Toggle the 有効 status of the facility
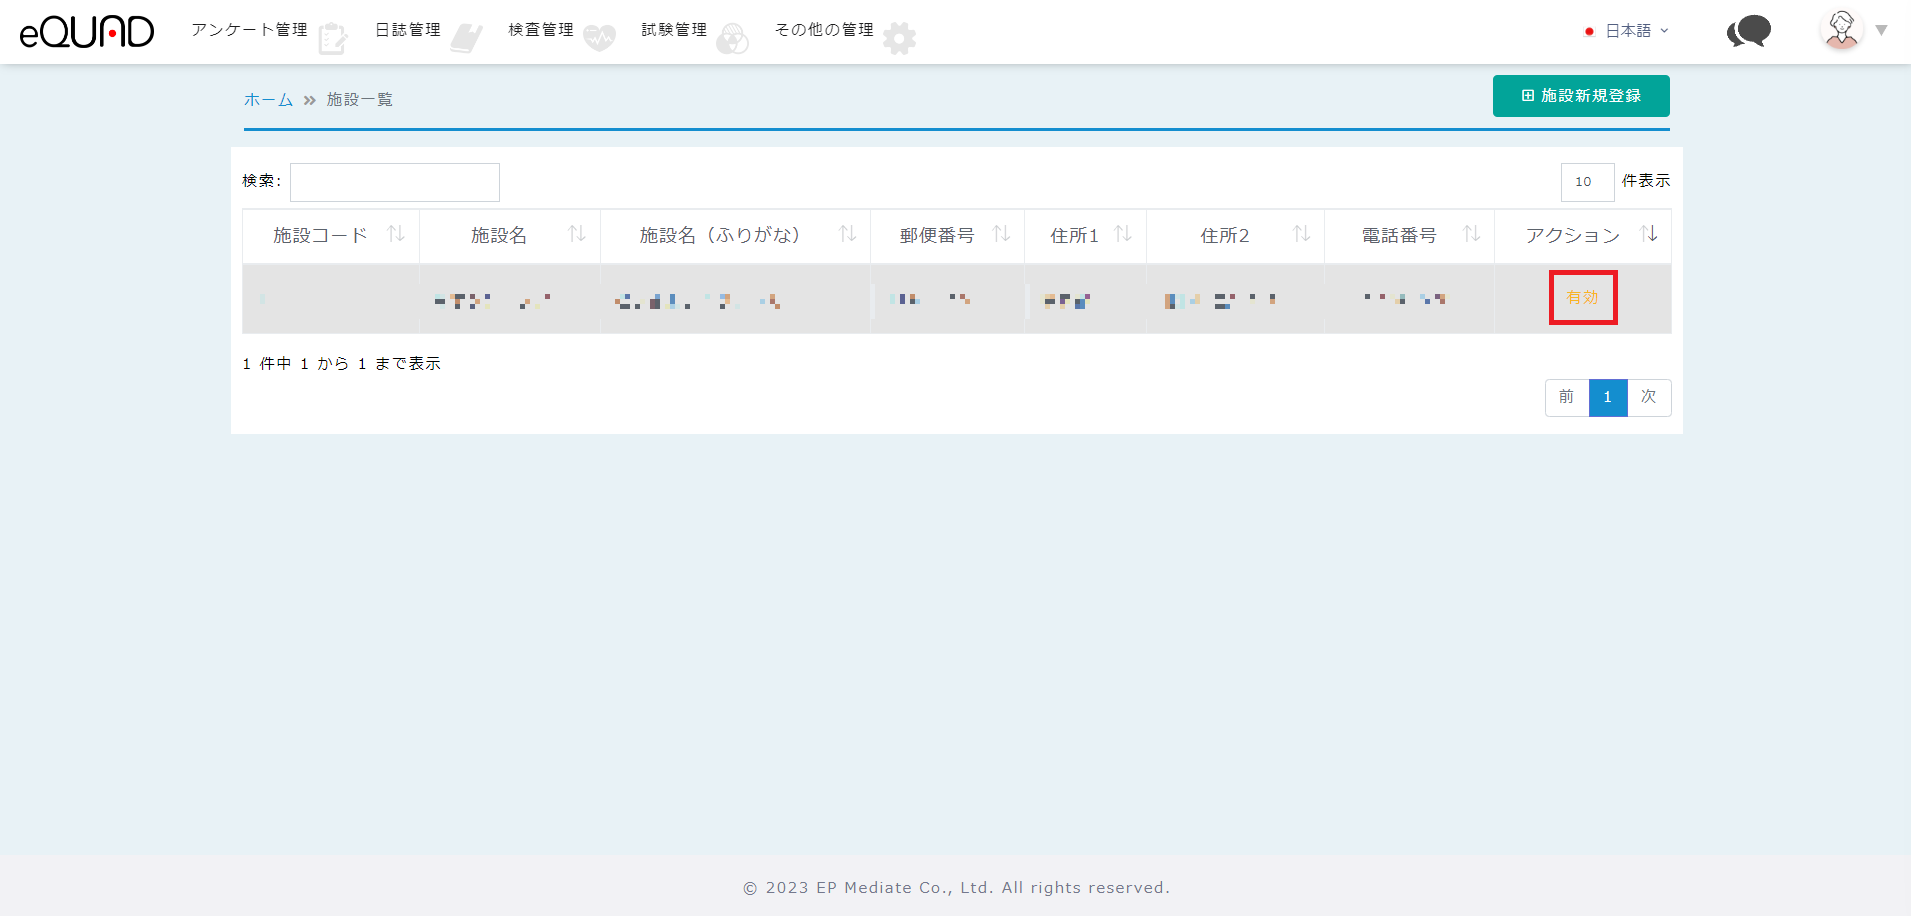This screenshot has height=916, width=1911. (1582, 298)
